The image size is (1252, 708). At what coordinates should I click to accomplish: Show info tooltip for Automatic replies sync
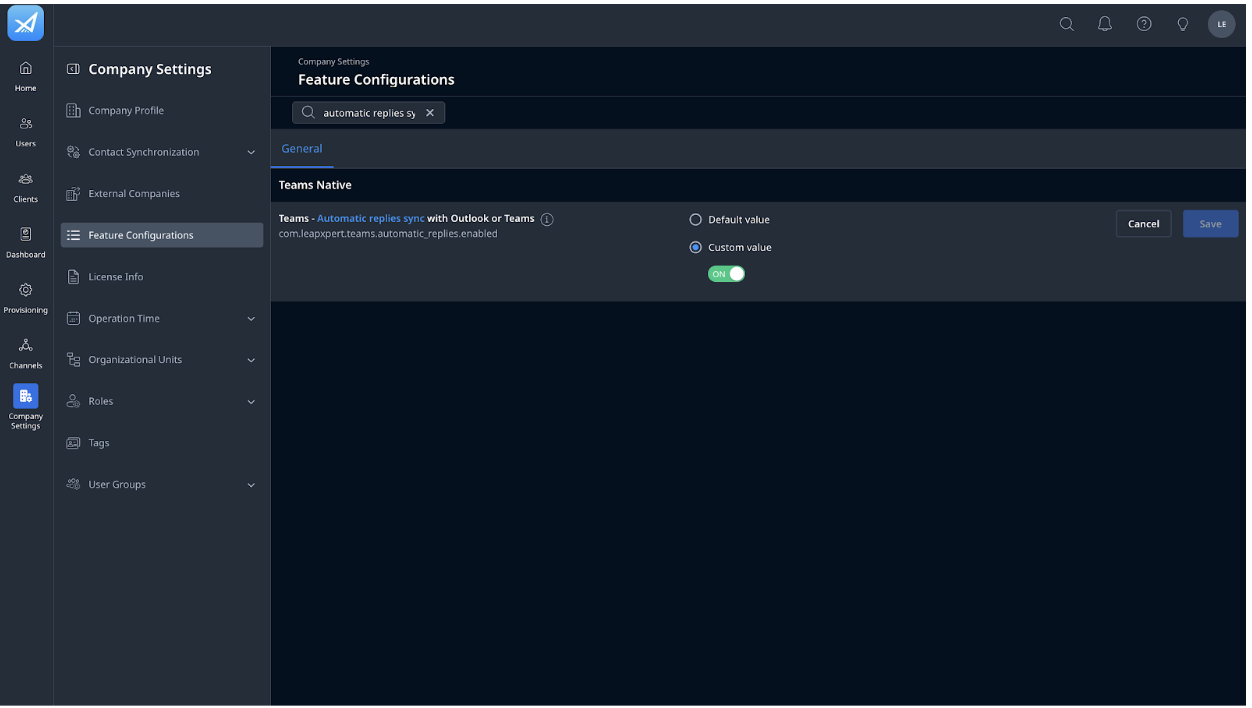547,219
